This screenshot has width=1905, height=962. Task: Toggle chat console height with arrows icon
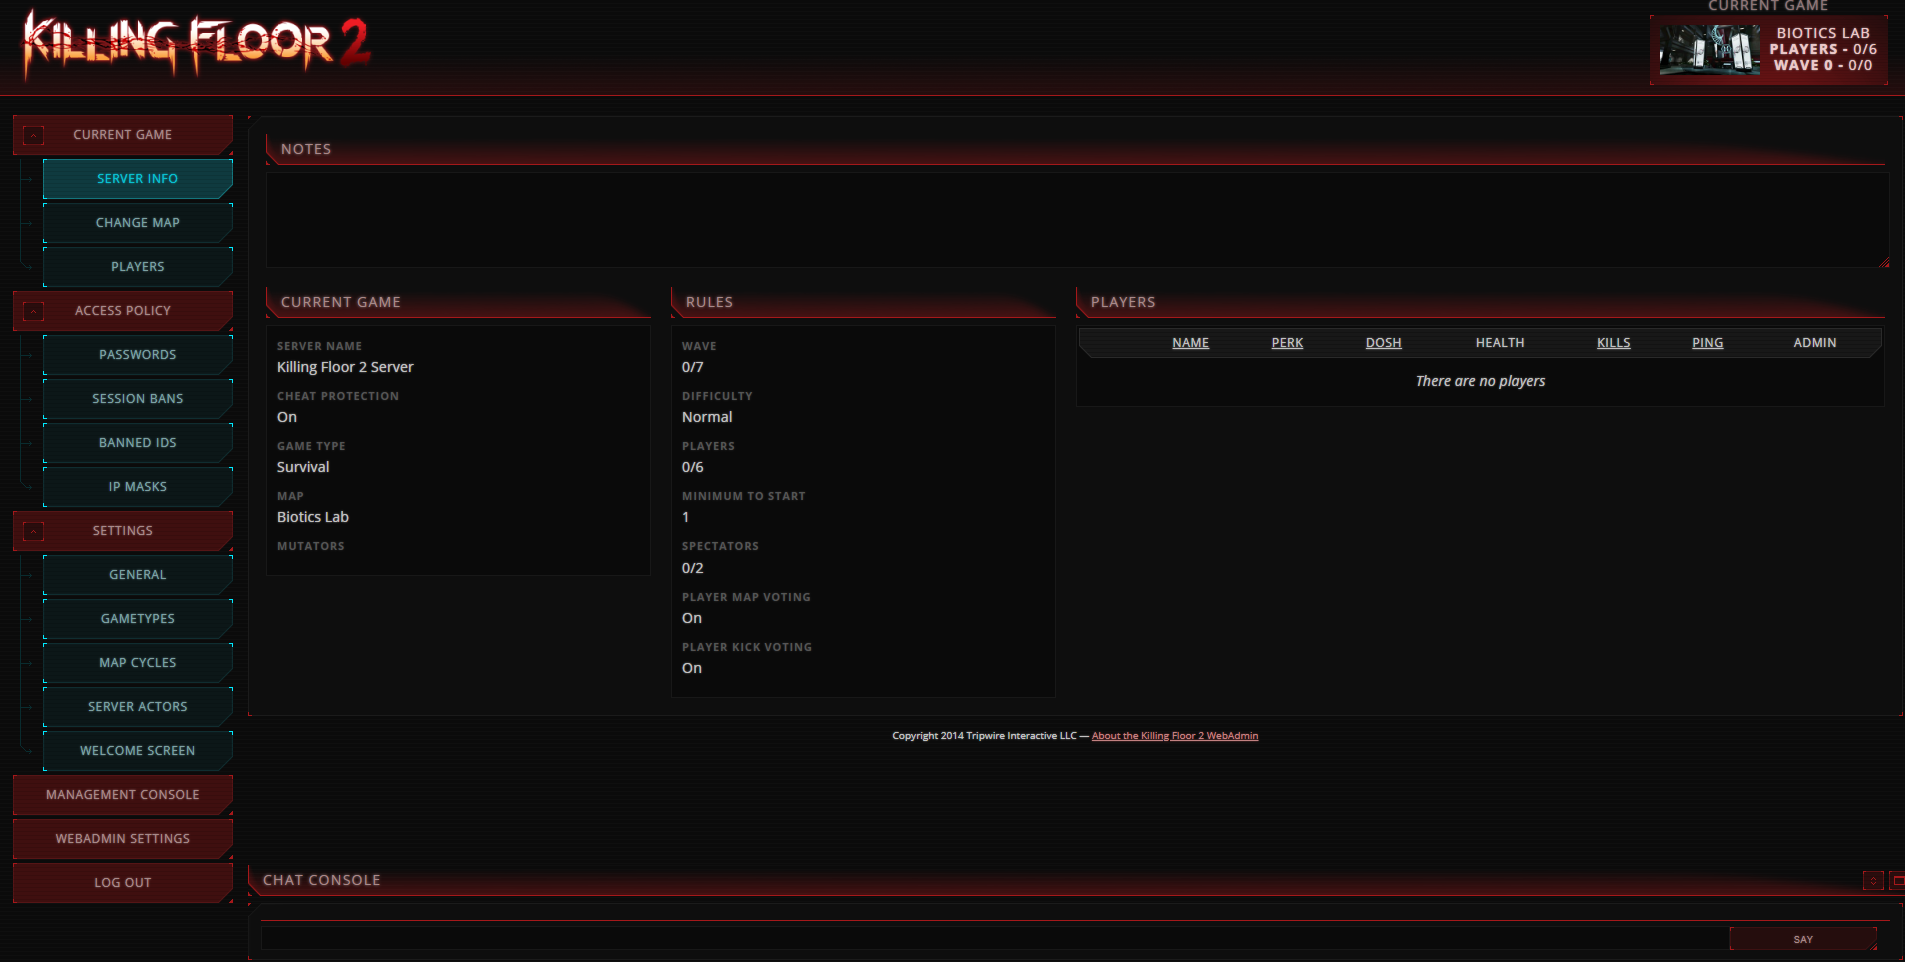point(1873,880)
